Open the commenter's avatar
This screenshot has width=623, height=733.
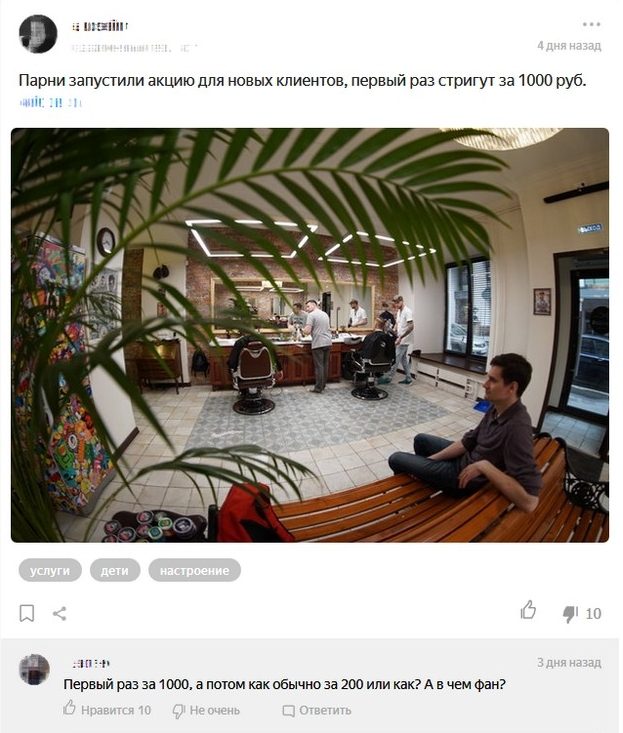[34, 669]
